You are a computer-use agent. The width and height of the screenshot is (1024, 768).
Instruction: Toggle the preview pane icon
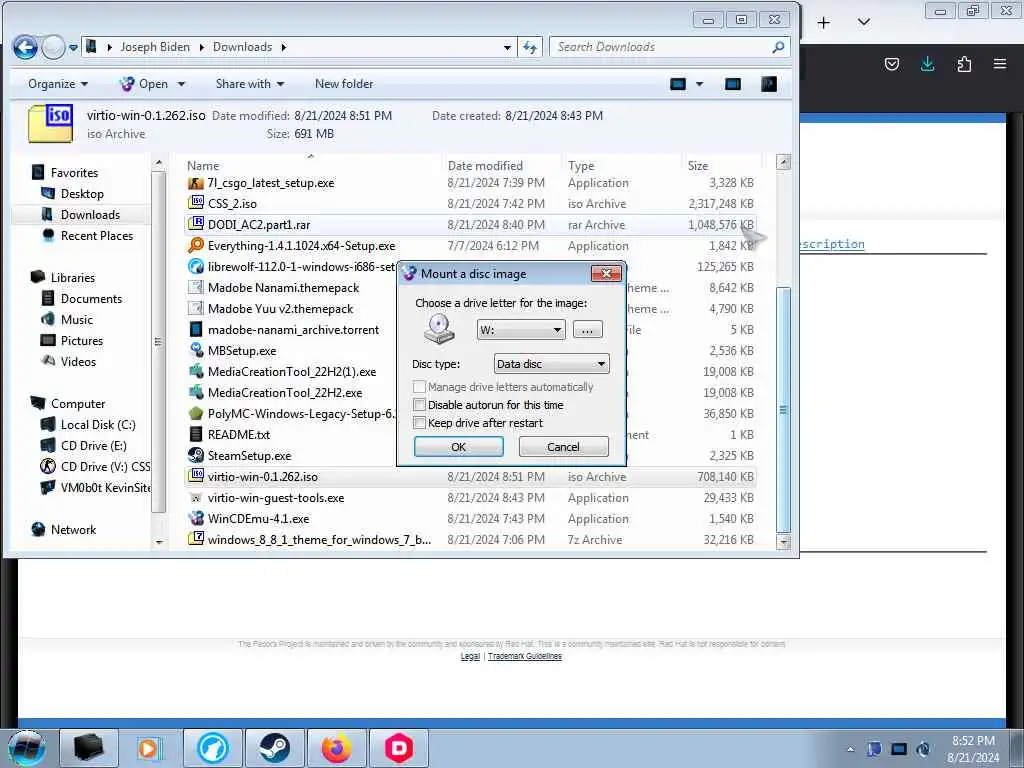[x=733, y=84]
